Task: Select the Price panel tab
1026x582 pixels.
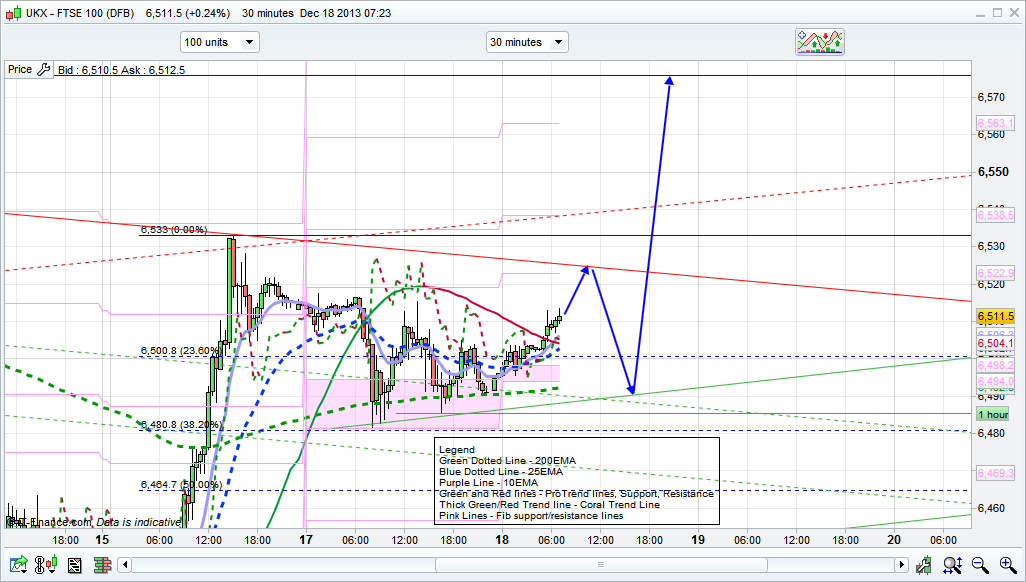Action: click(19, 70)
